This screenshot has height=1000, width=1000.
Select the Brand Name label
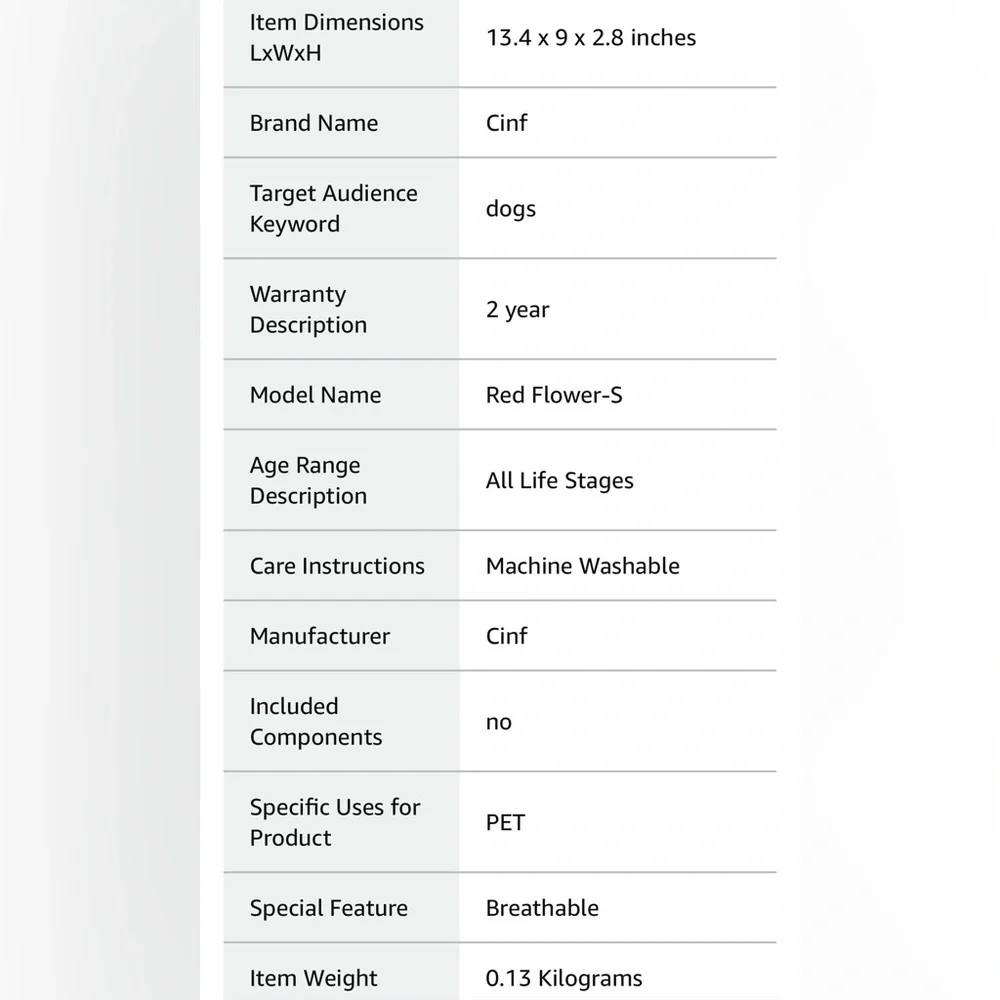(x=314, y=122)
